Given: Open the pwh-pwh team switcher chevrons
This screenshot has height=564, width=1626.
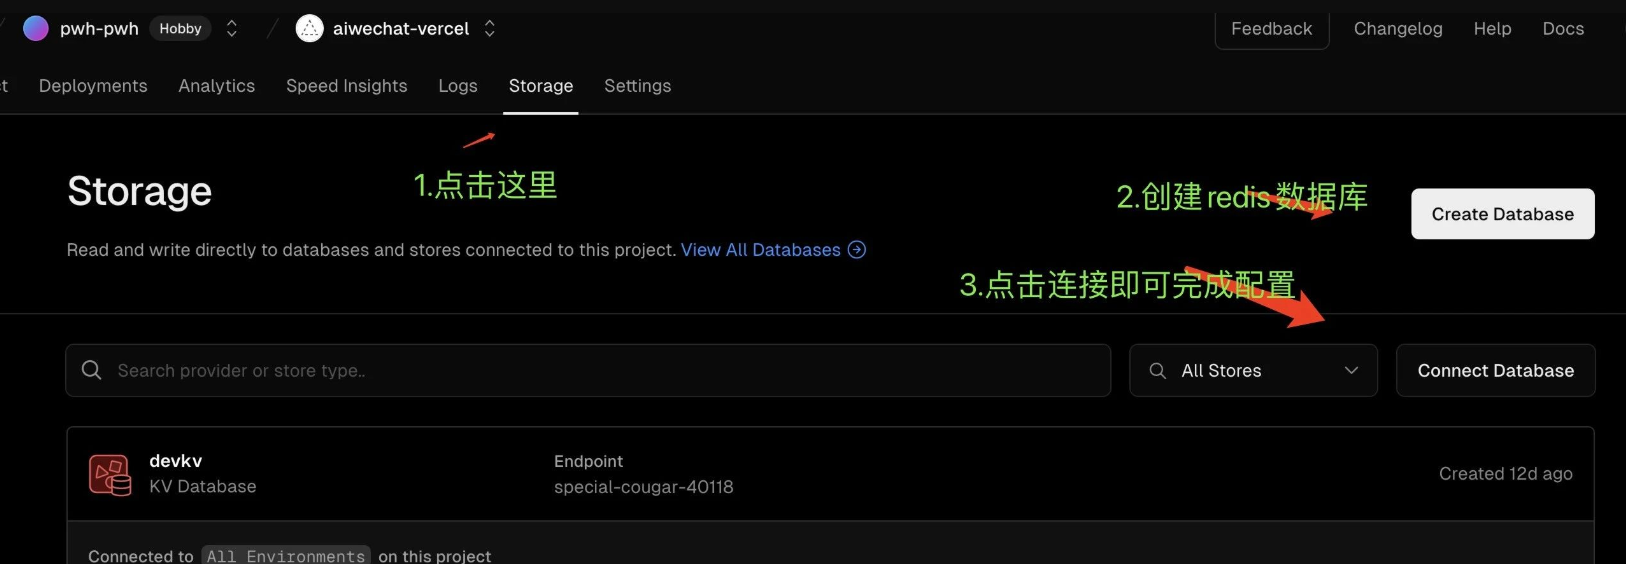Looking at the screenshot, I should pos(232,29).
